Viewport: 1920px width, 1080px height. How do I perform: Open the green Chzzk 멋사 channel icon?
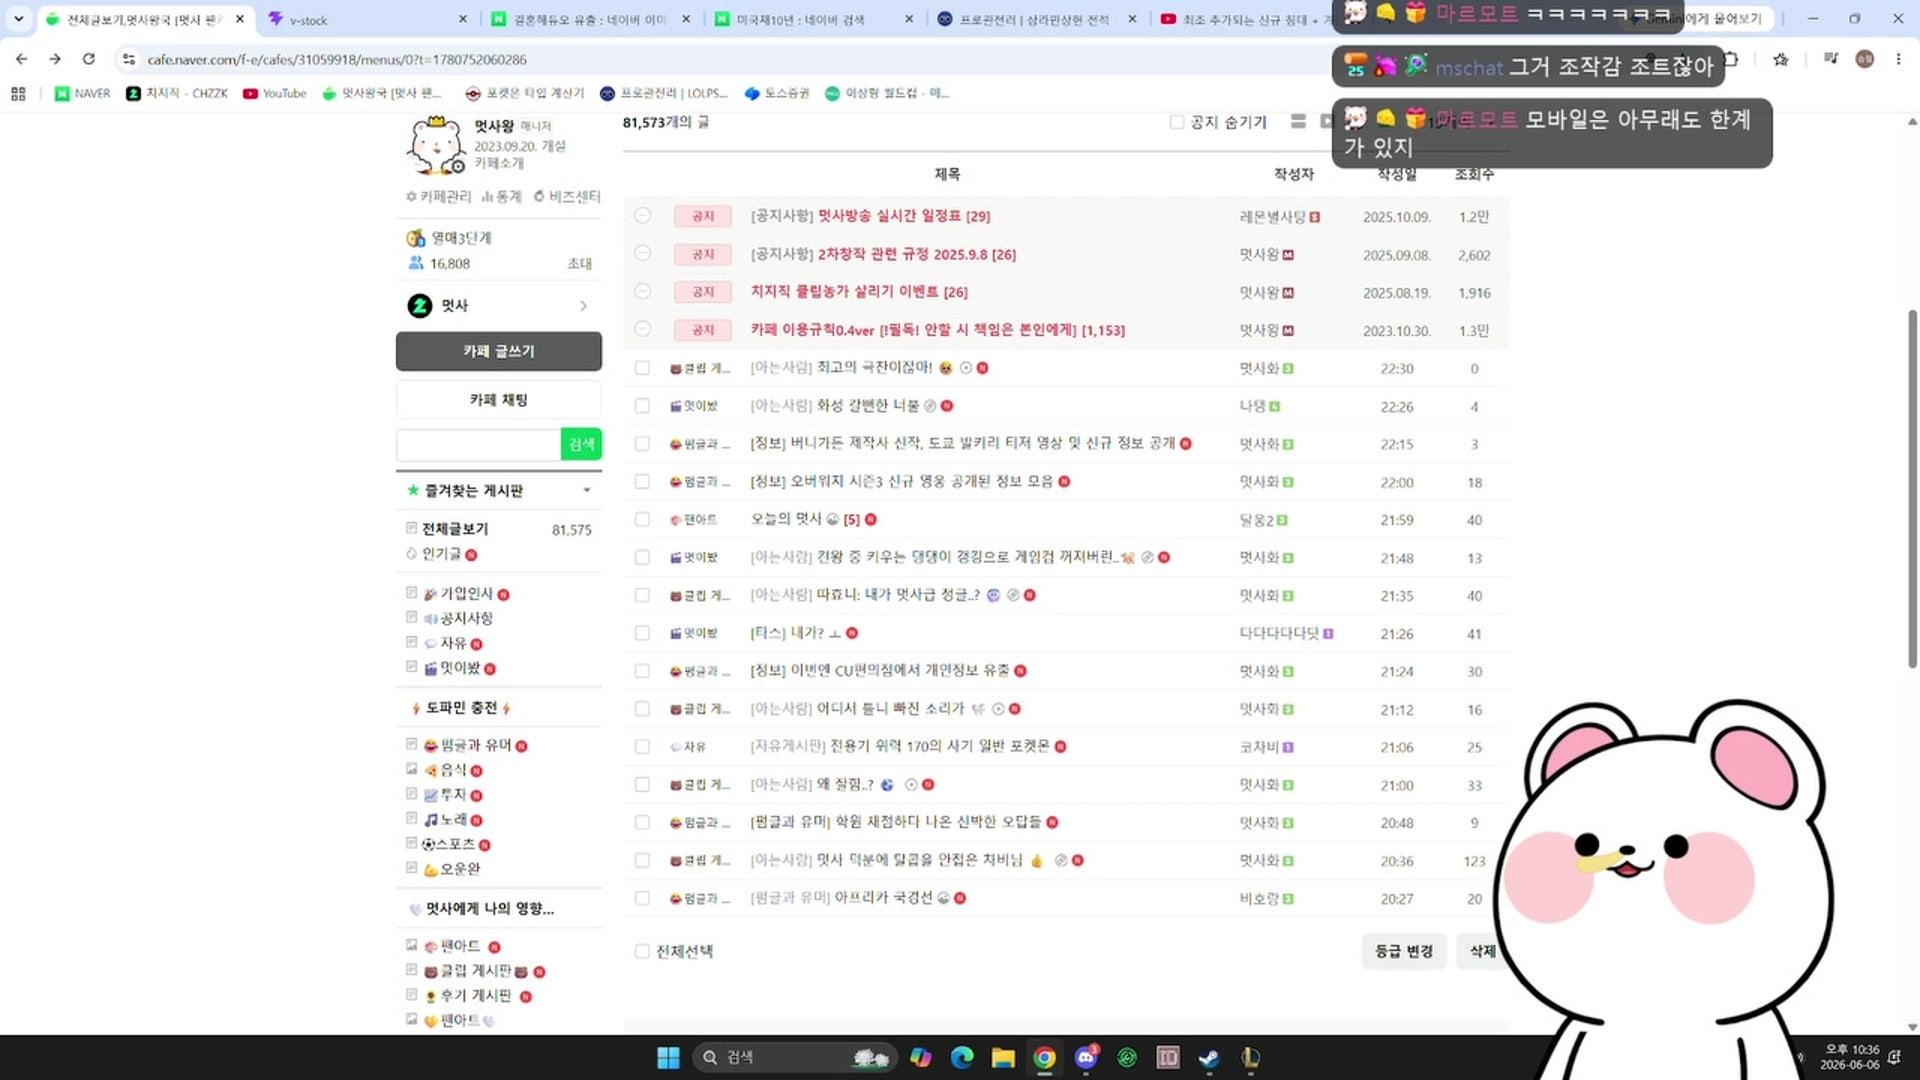[x=419, y=305]
